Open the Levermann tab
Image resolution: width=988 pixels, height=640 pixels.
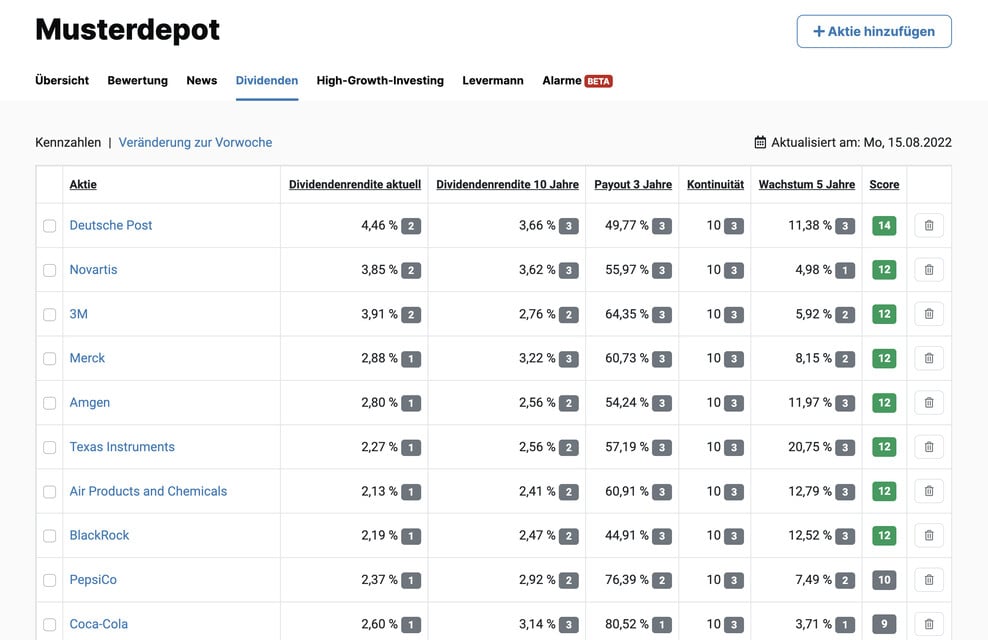pyautogui.click(x=493, y=81)
